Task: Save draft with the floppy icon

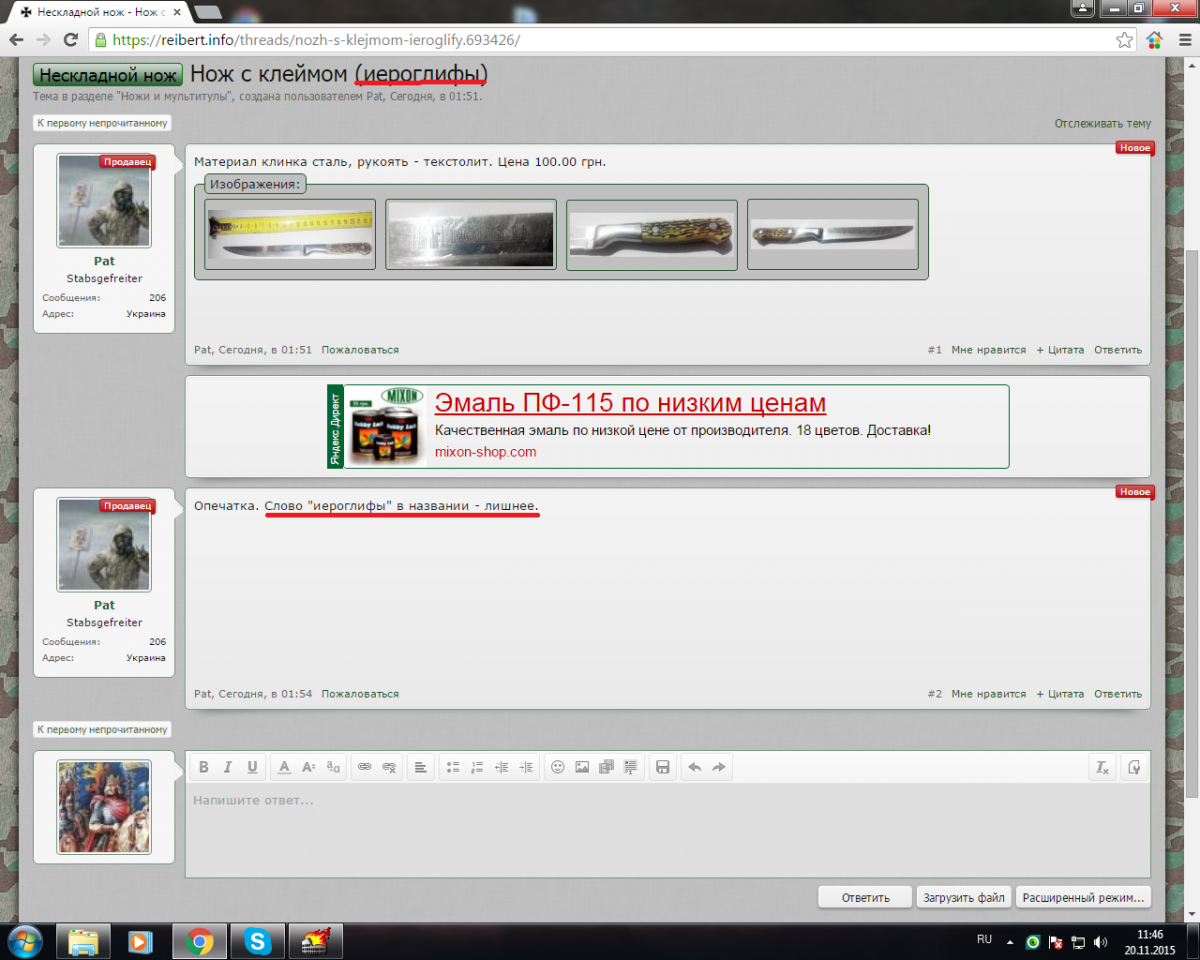Action: 662,767
